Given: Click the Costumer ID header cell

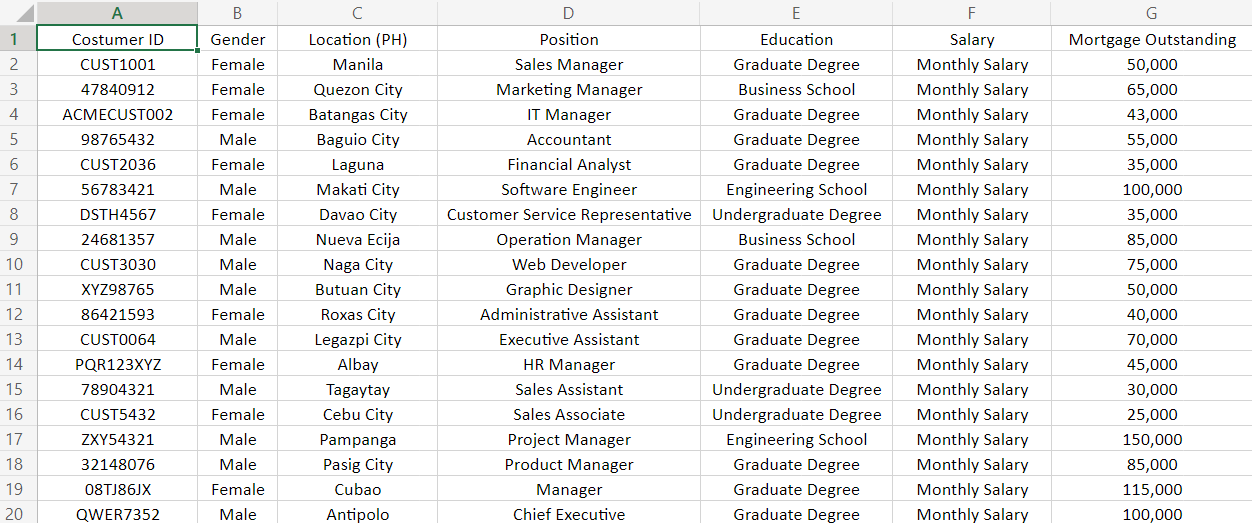Looking at the screenshot, I should click(x=117, y=40).
